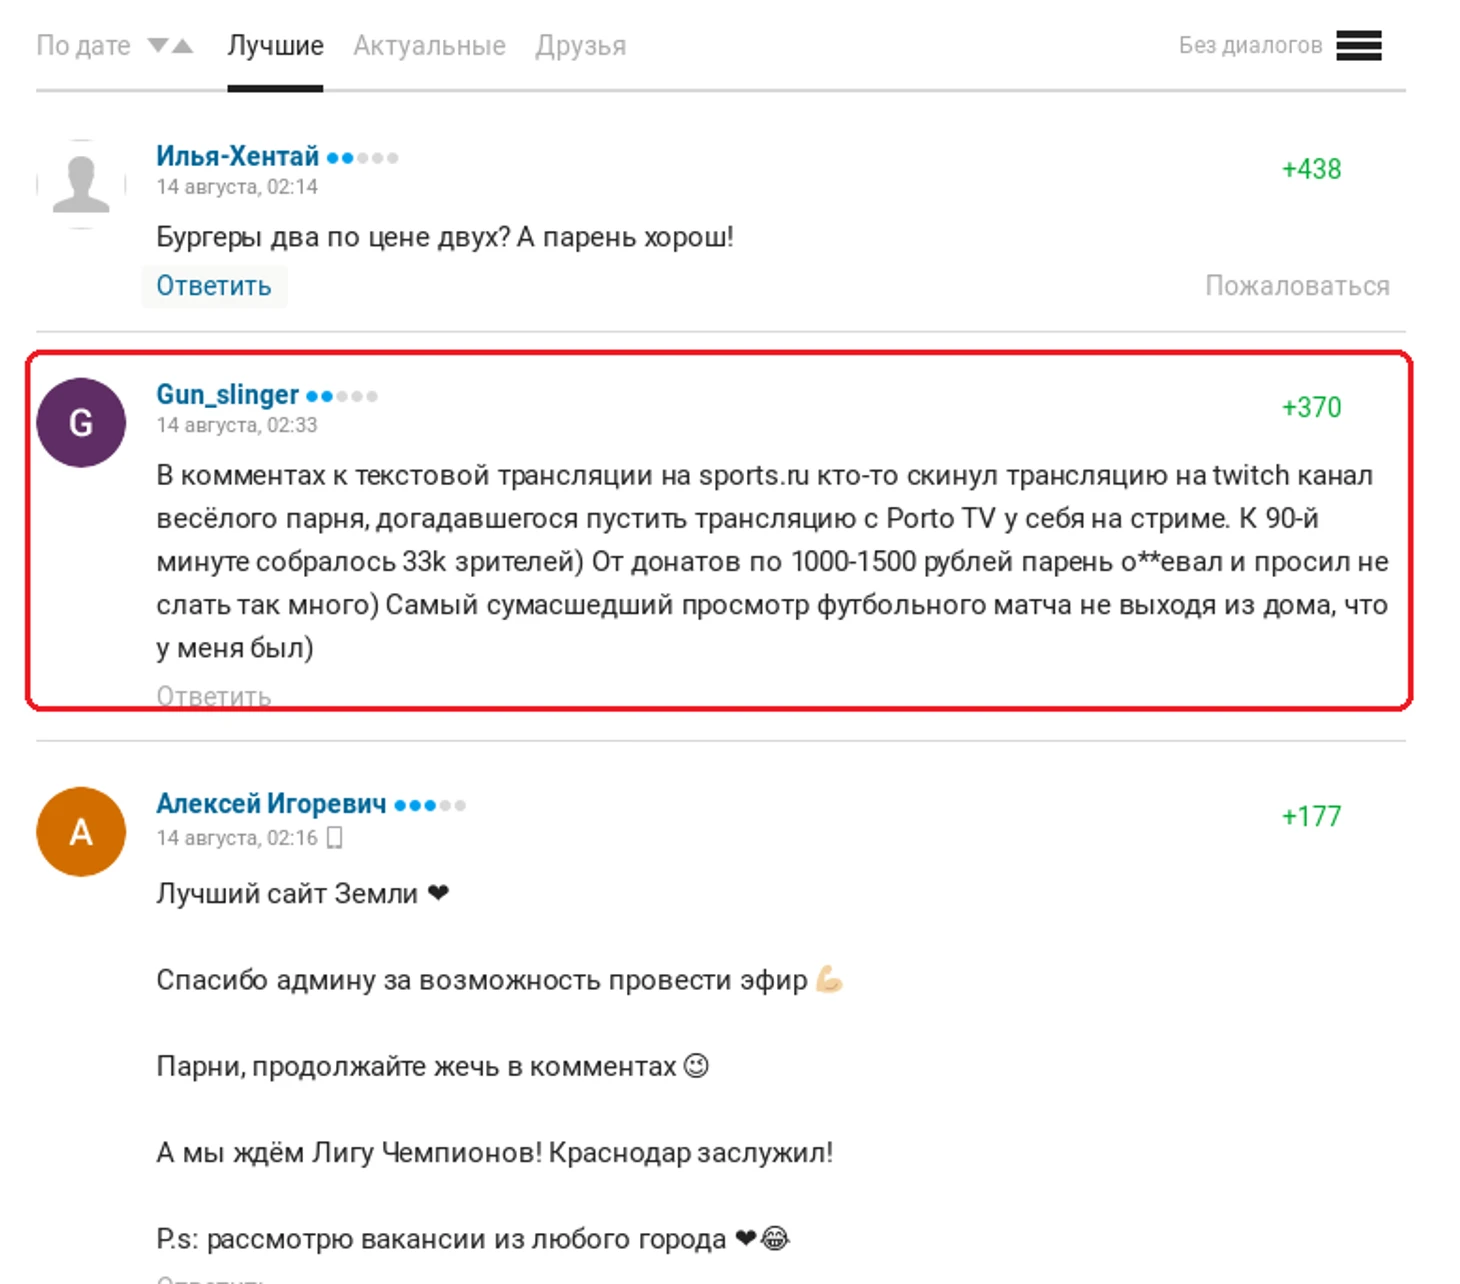Click the mobile device icon near 02:16
This screenshot has width=1460, height=1284.
[335, 837]
